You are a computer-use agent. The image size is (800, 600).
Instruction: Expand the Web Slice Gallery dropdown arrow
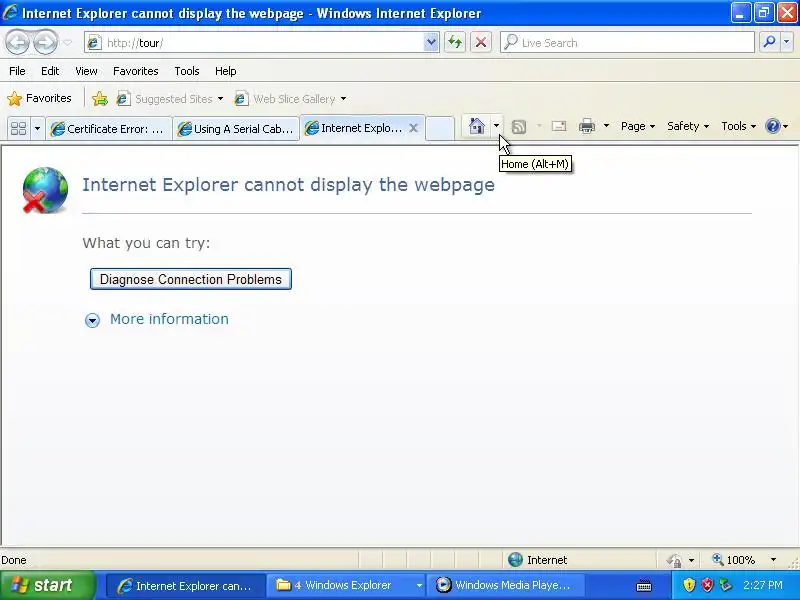point(343,99)
